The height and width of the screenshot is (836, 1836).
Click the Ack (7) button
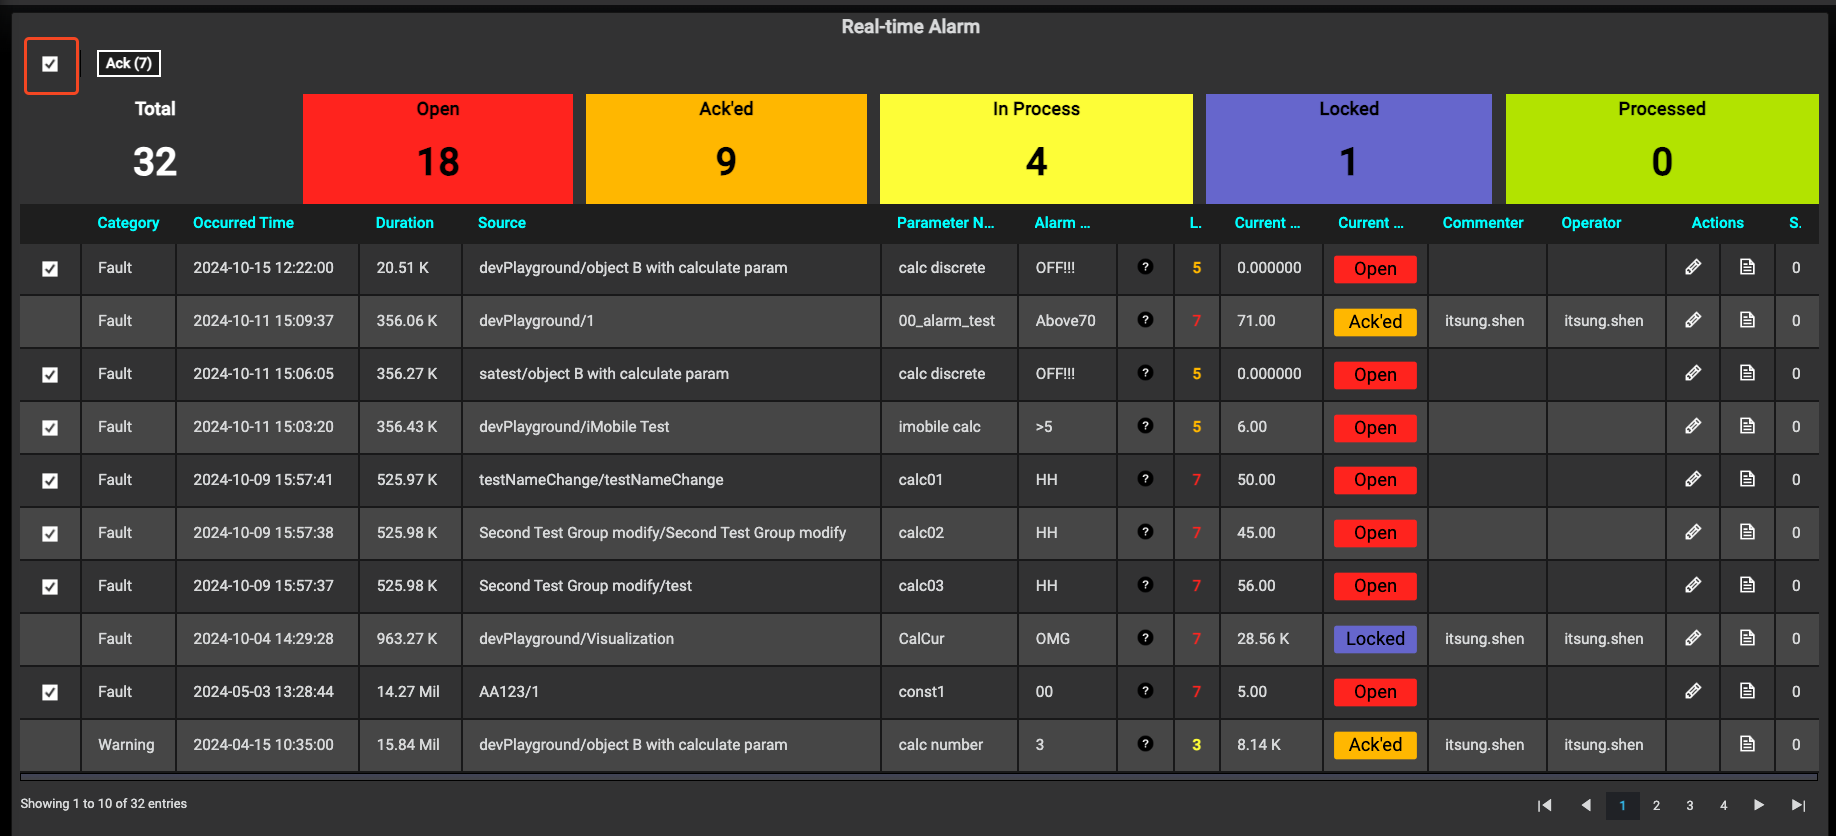(128, 64)
